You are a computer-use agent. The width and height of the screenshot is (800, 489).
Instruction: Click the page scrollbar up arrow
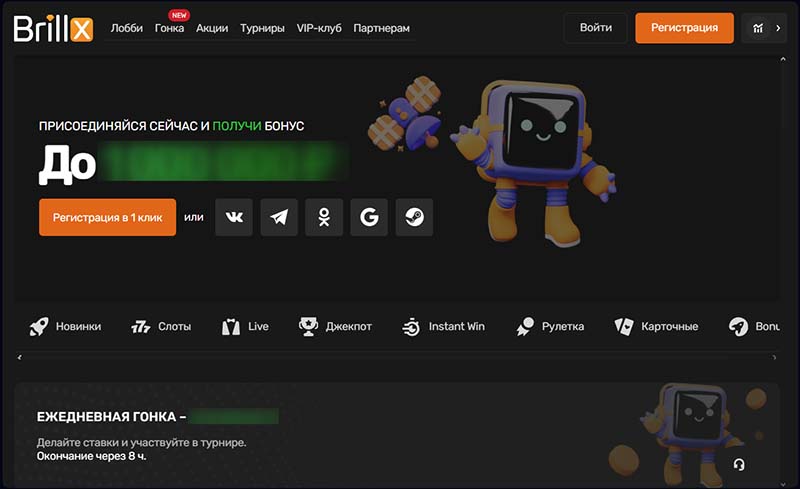(x=783, y=59)
